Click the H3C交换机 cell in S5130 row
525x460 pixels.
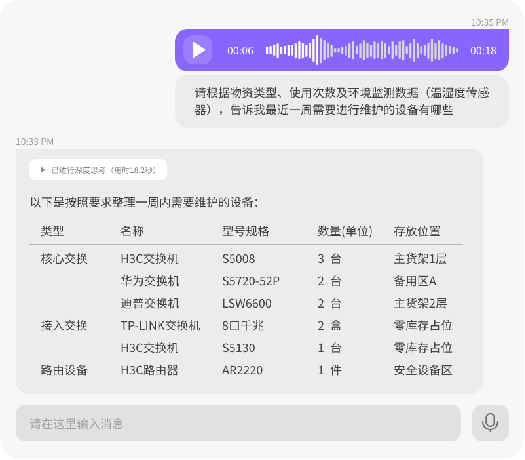[x=150, y=348]
